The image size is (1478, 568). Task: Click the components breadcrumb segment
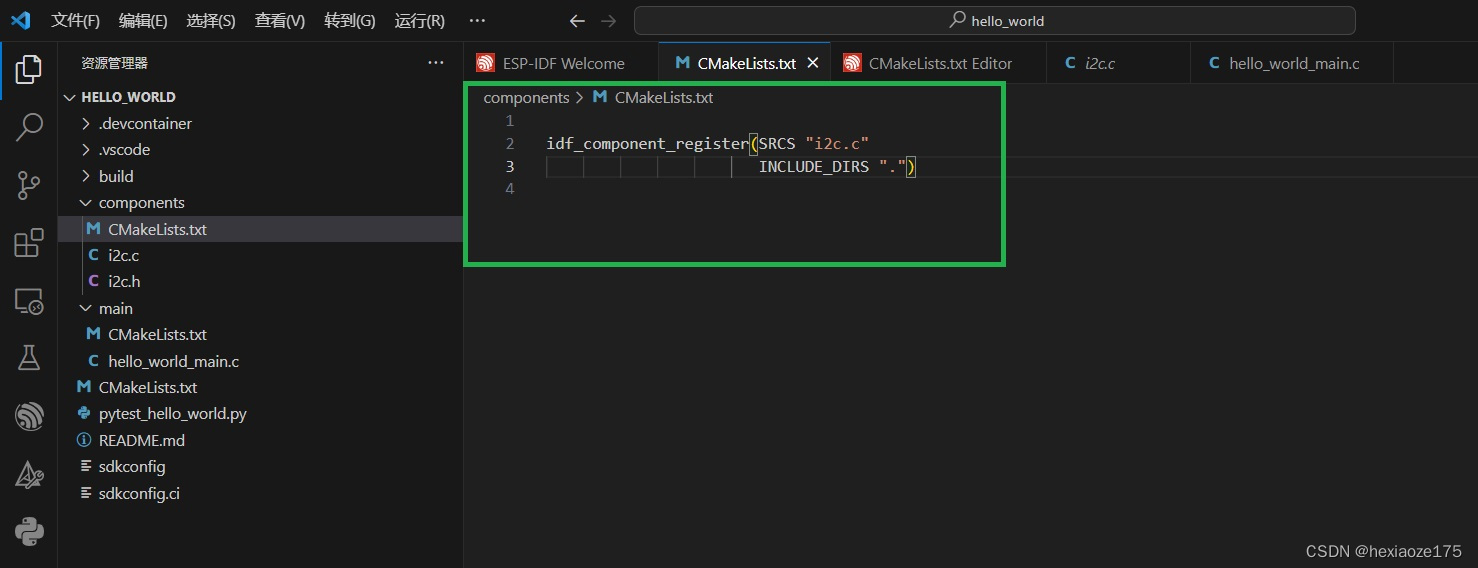[x=526, y=98]
